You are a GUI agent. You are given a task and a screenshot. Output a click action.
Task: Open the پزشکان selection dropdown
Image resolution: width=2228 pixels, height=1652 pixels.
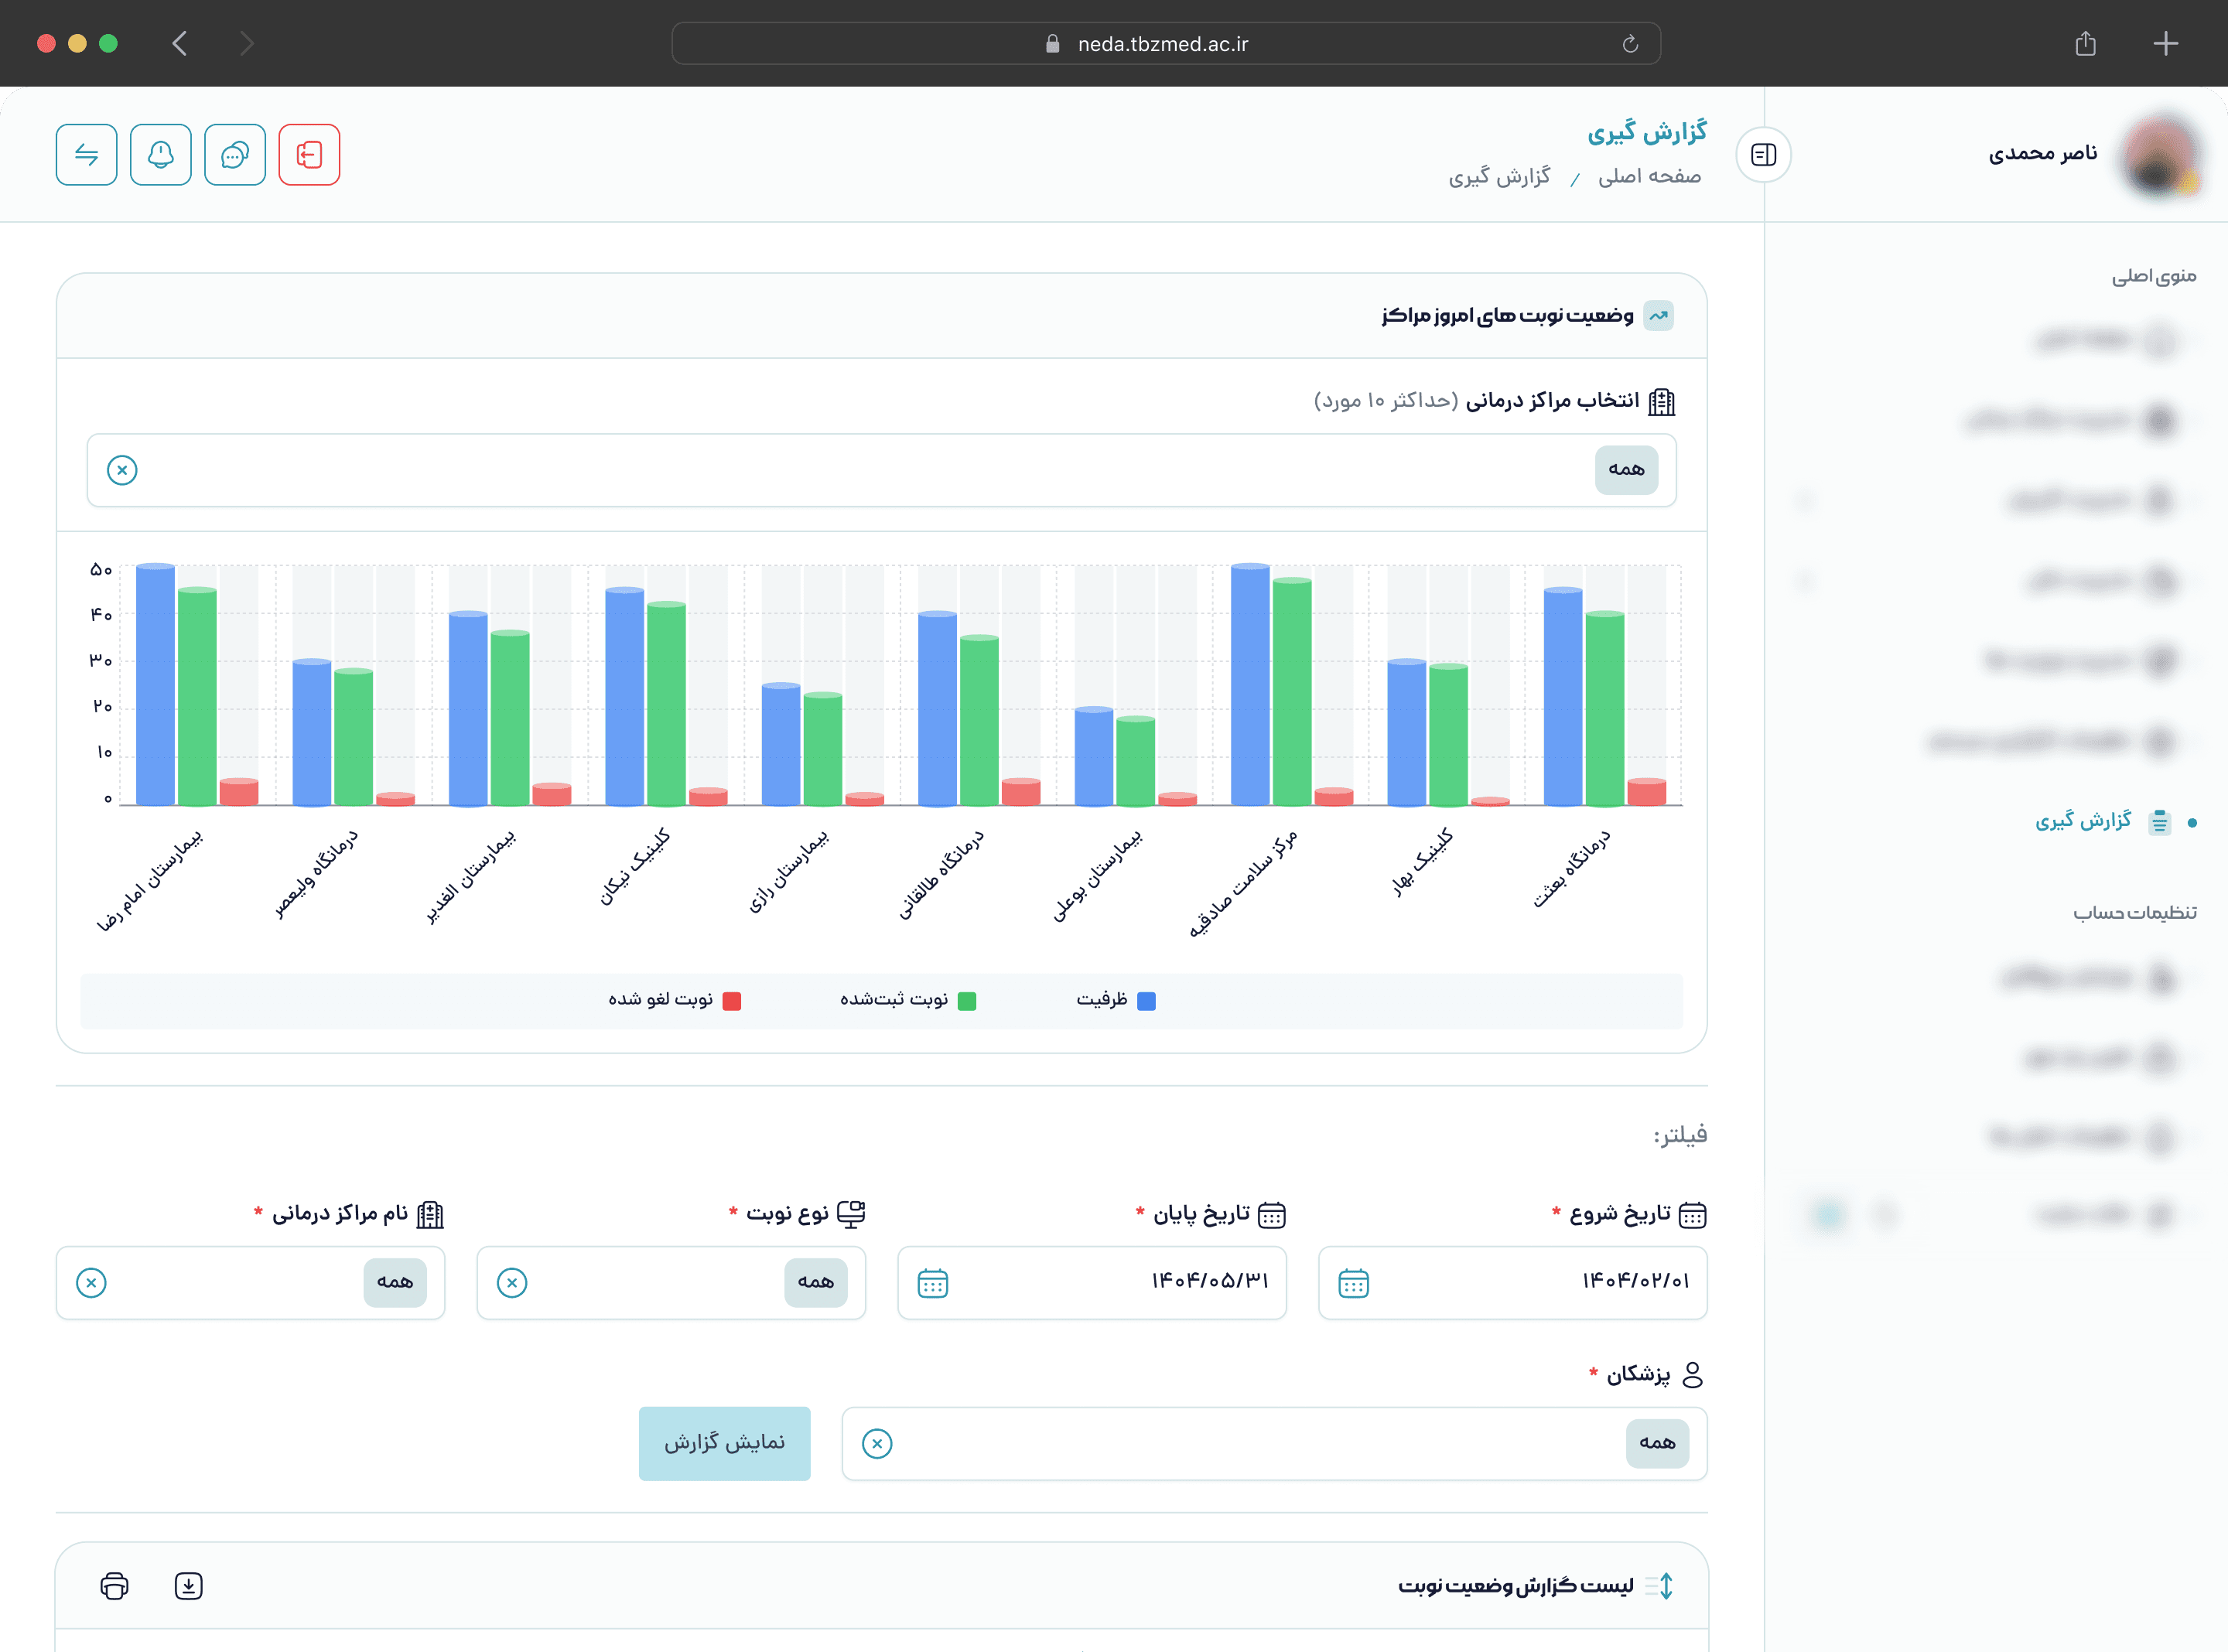(1274, 1444)
